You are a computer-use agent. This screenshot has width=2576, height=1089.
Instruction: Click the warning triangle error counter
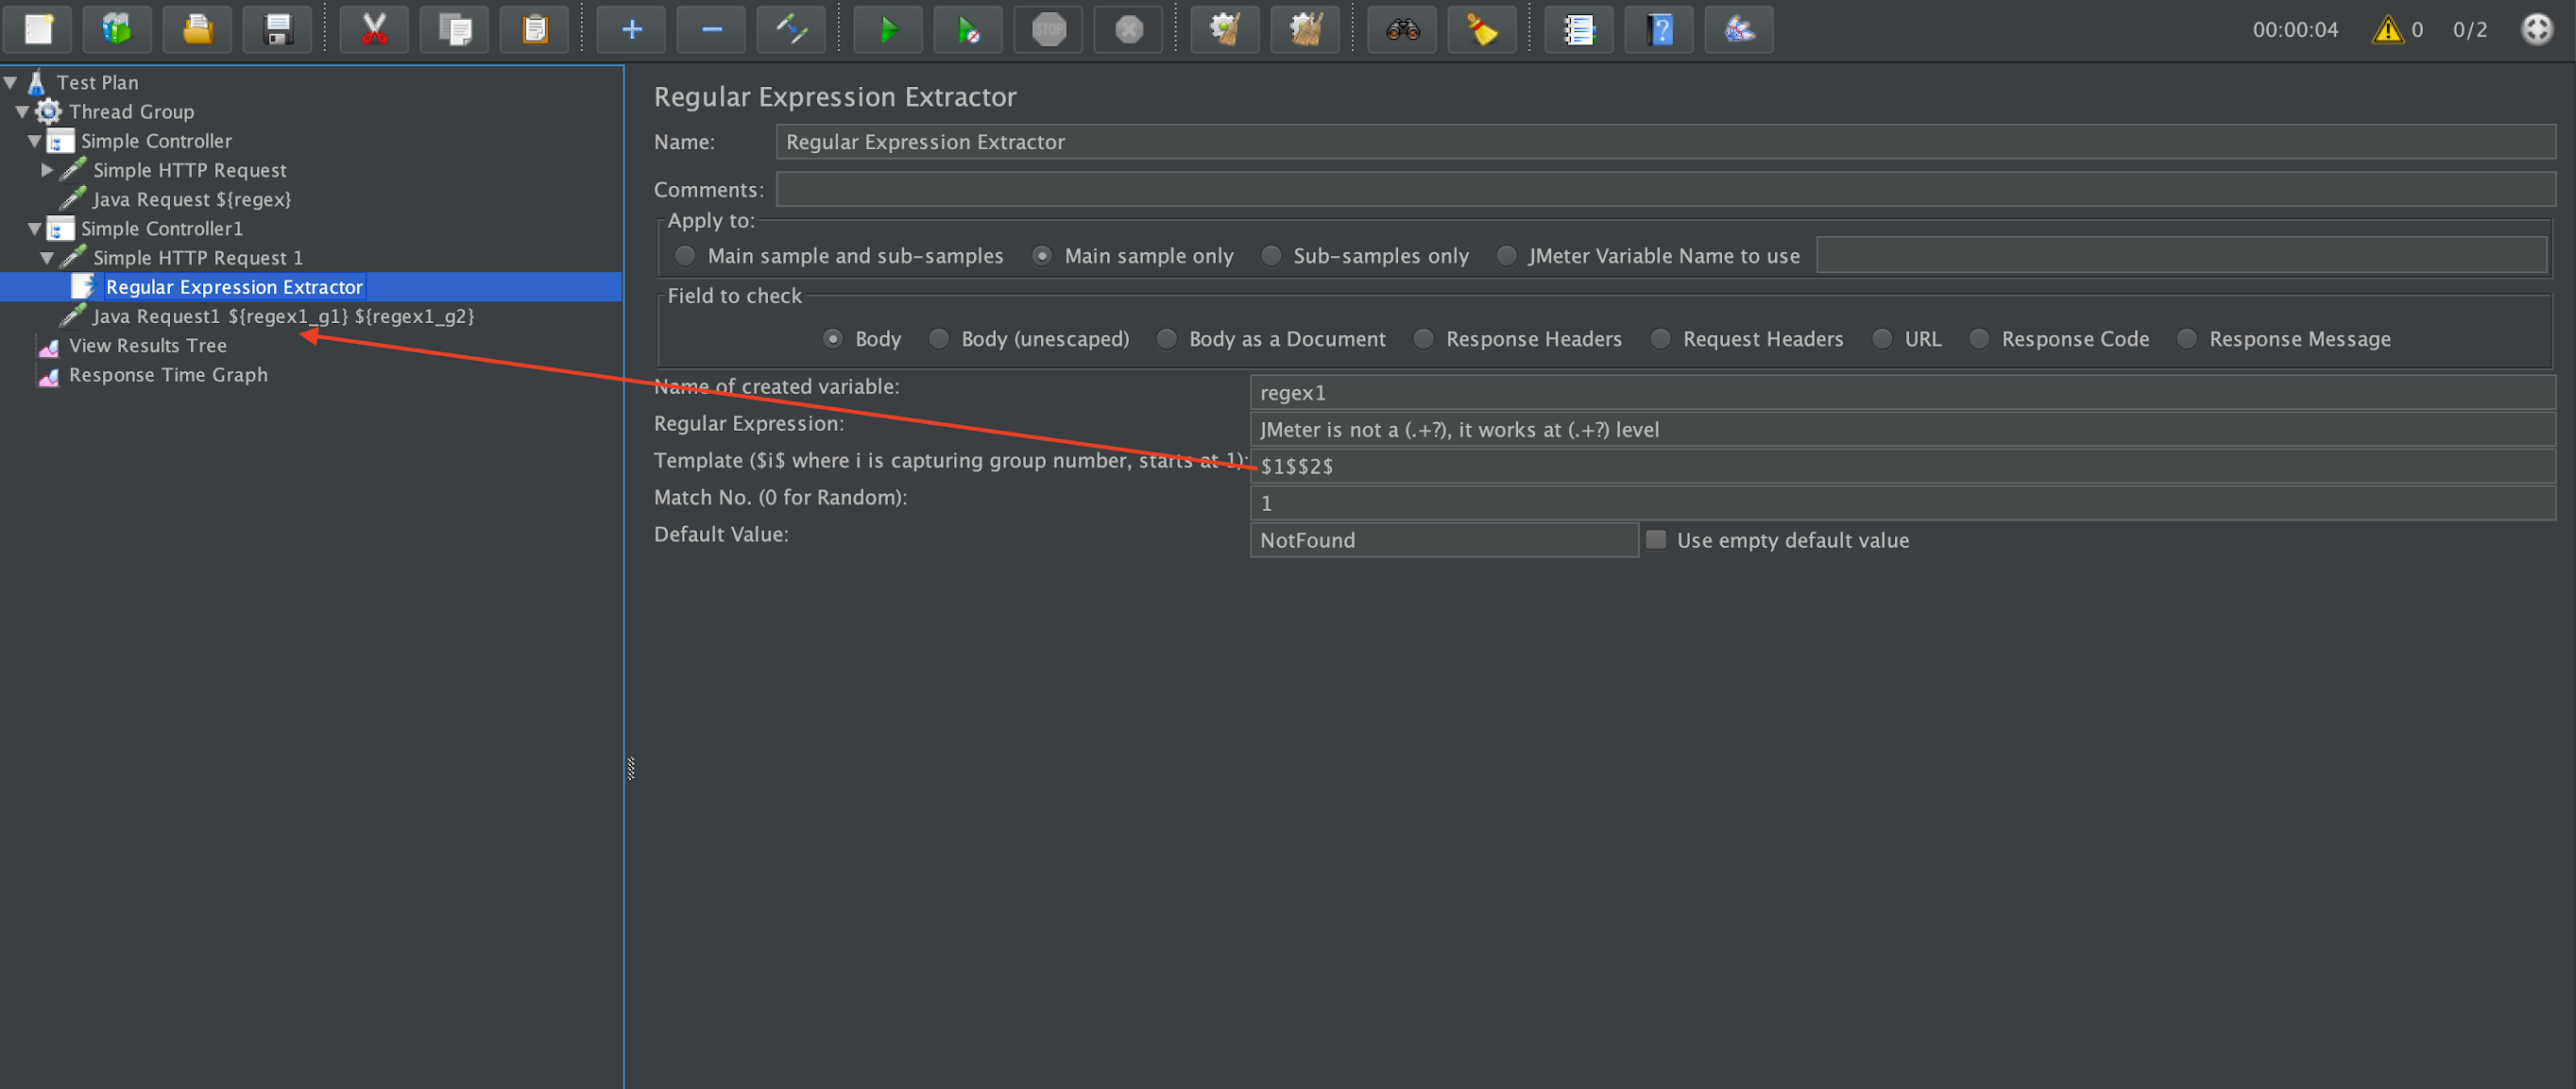[x=2387, y=29]
